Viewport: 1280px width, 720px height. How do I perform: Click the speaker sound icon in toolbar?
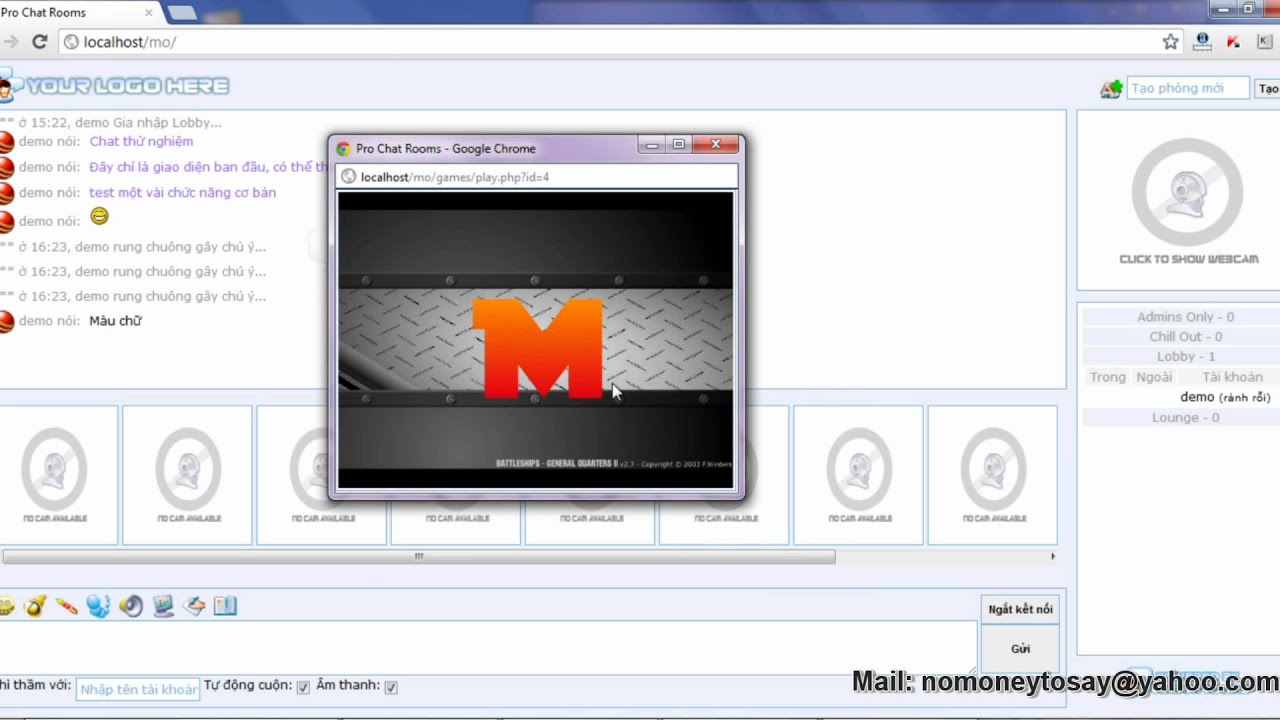click(131, 606)
